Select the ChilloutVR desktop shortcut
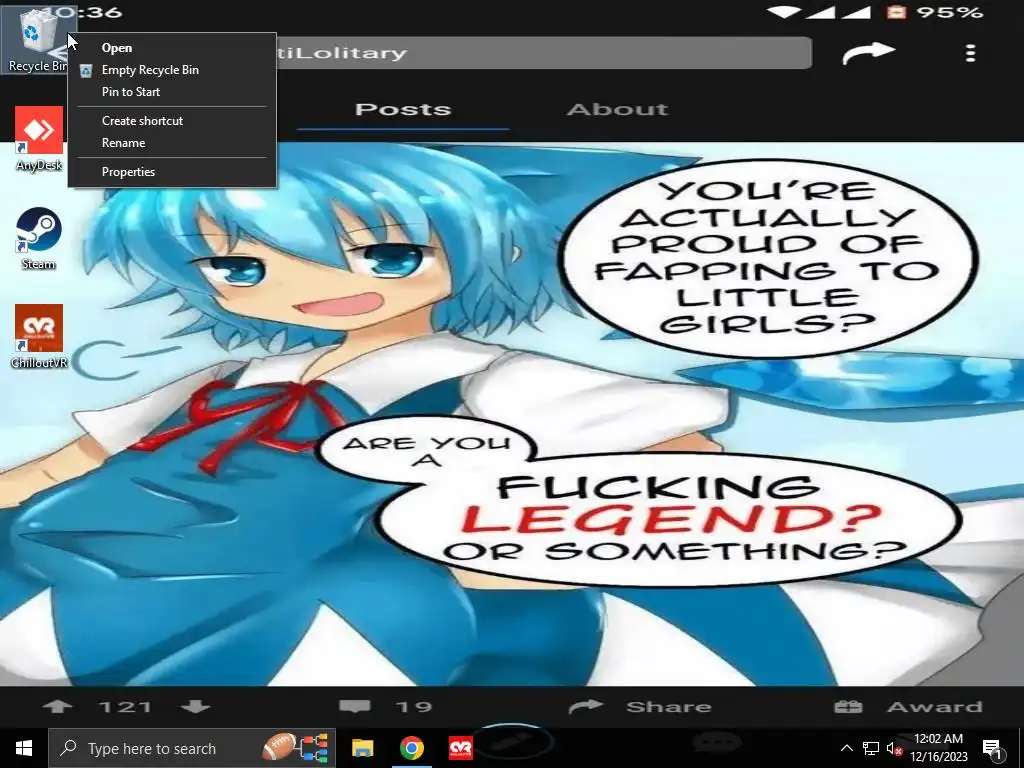This screenshot has height=768, width=1024. coord(39,336)
